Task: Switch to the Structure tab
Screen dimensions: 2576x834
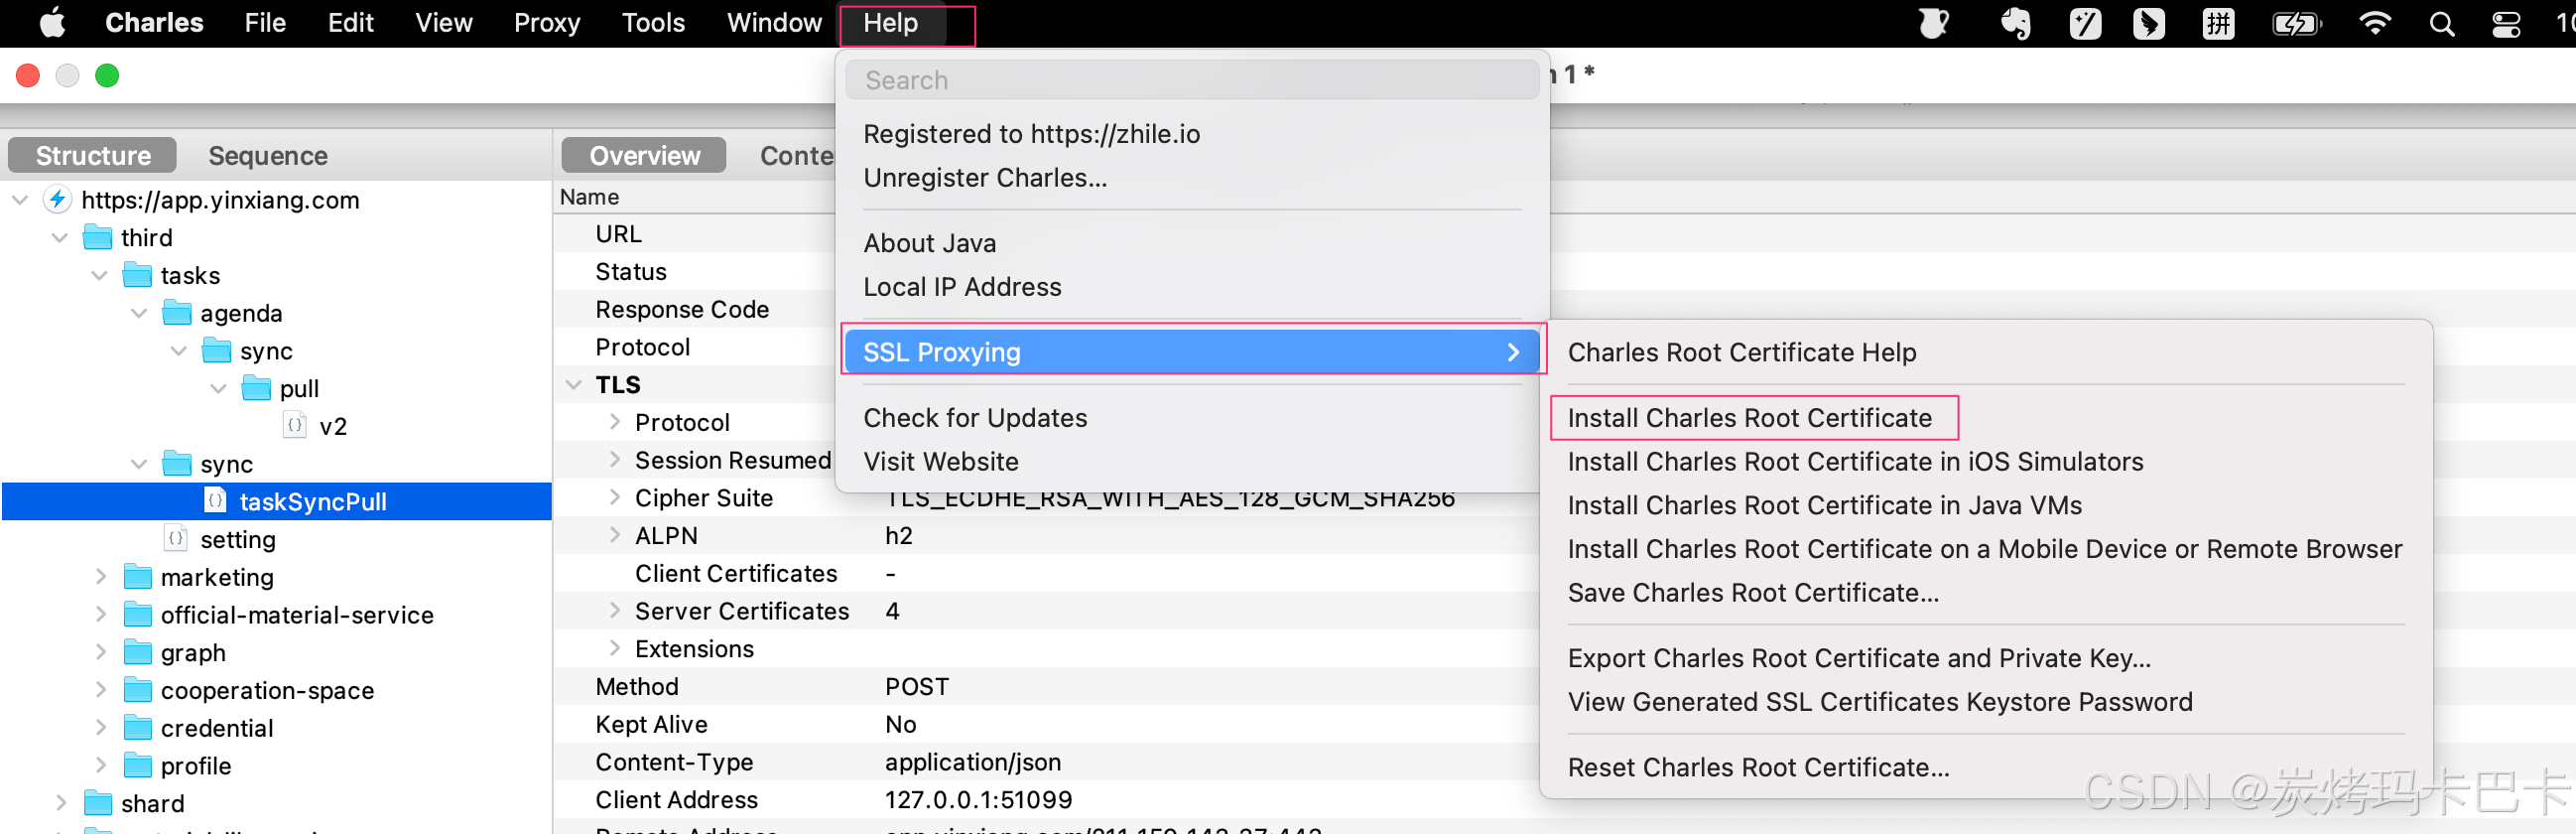Action: [x=93, y=156]
